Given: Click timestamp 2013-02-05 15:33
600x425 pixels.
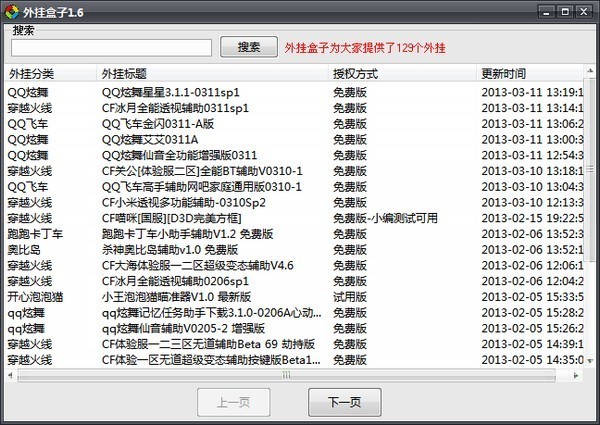Looking at the screenshot, I should (532, 297).
